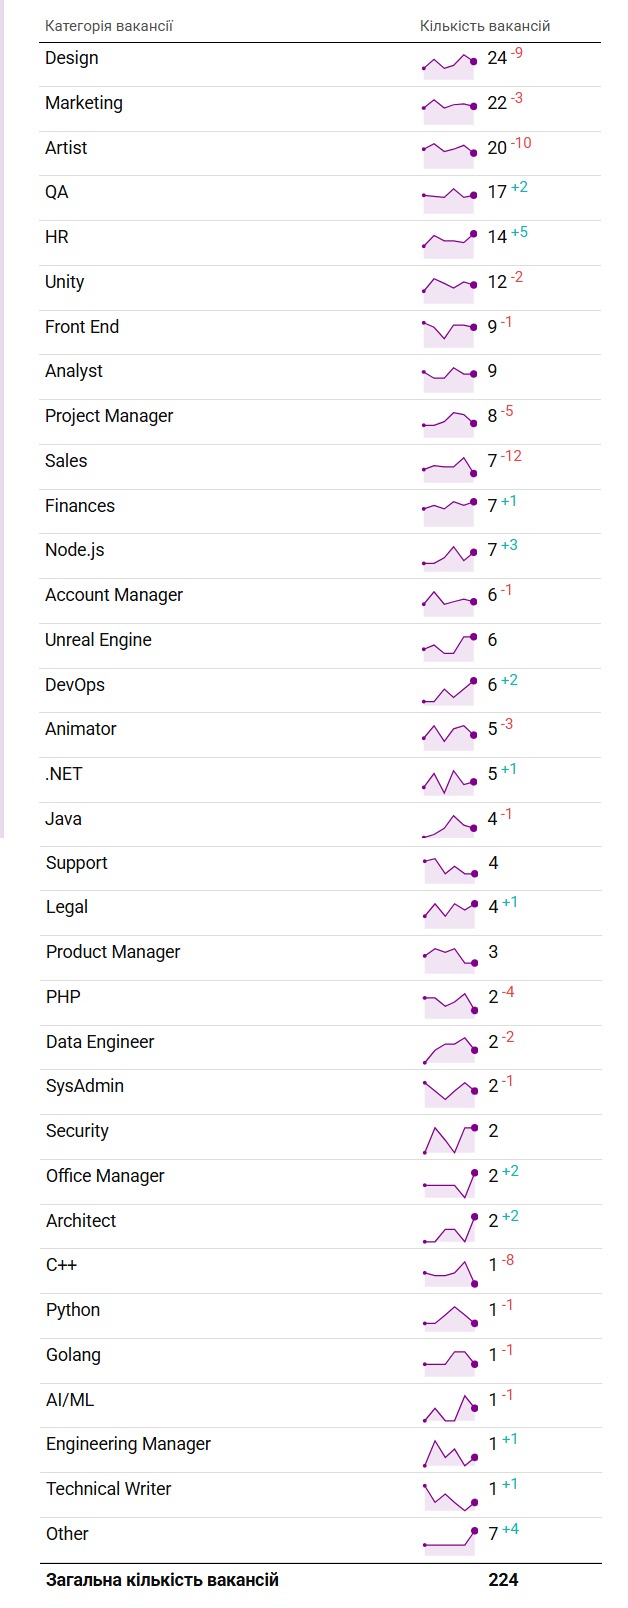Viewport: 628px width, 1608px height.
Task: Select the Data Engineer row
Action: tap(320, 1047)
